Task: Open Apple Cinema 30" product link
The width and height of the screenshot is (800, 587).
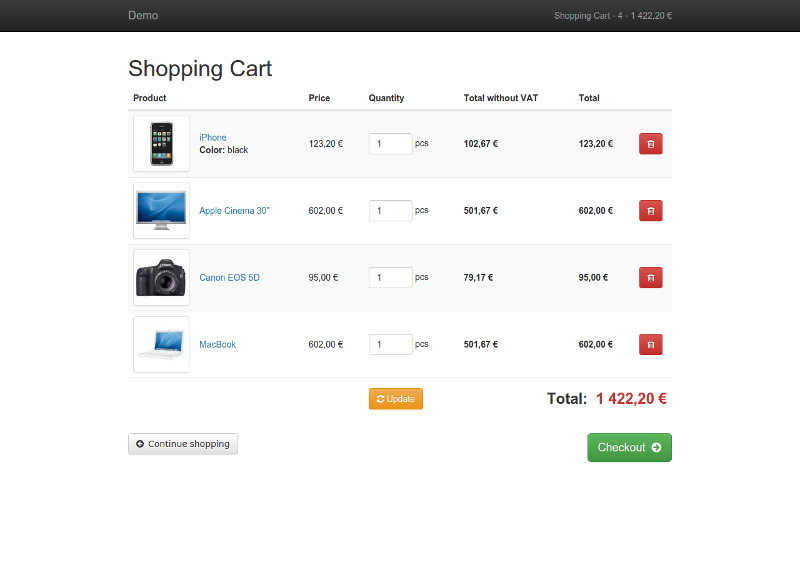Action: pos(234,211)
